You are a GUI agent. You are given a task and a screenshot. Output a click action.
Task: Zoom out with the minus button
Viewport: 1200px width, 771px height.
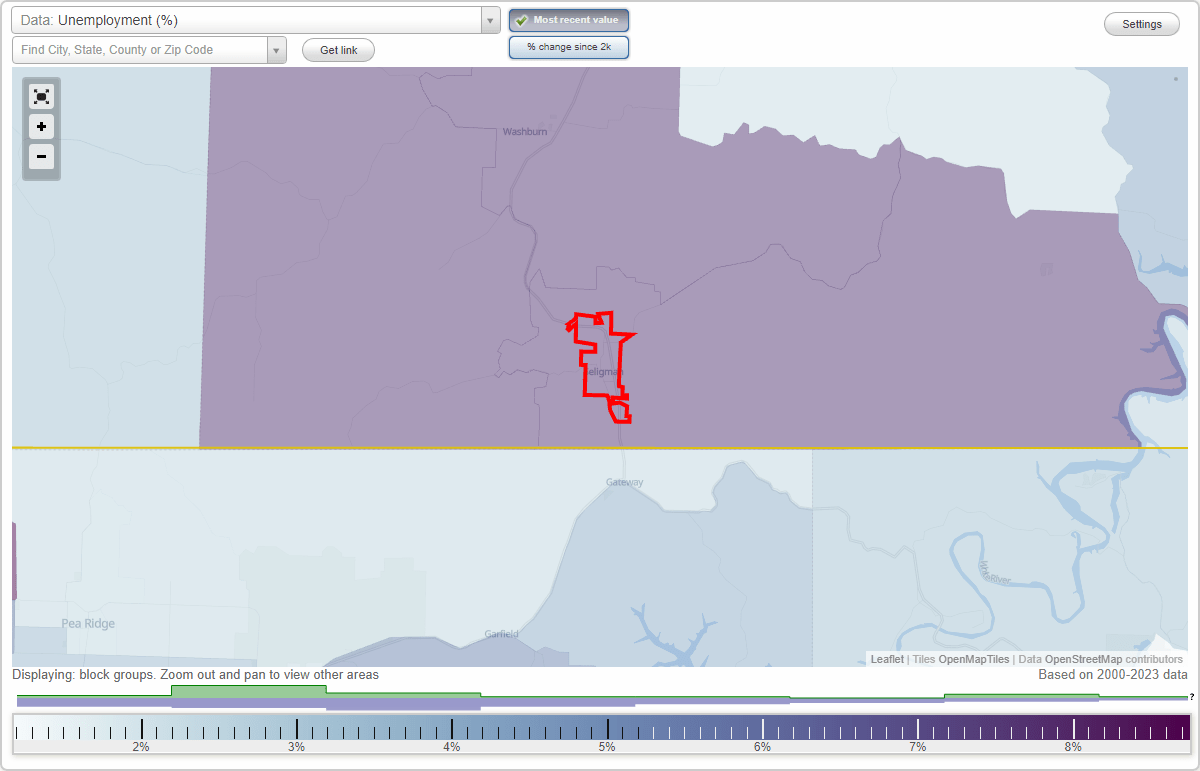pos(41,156)
